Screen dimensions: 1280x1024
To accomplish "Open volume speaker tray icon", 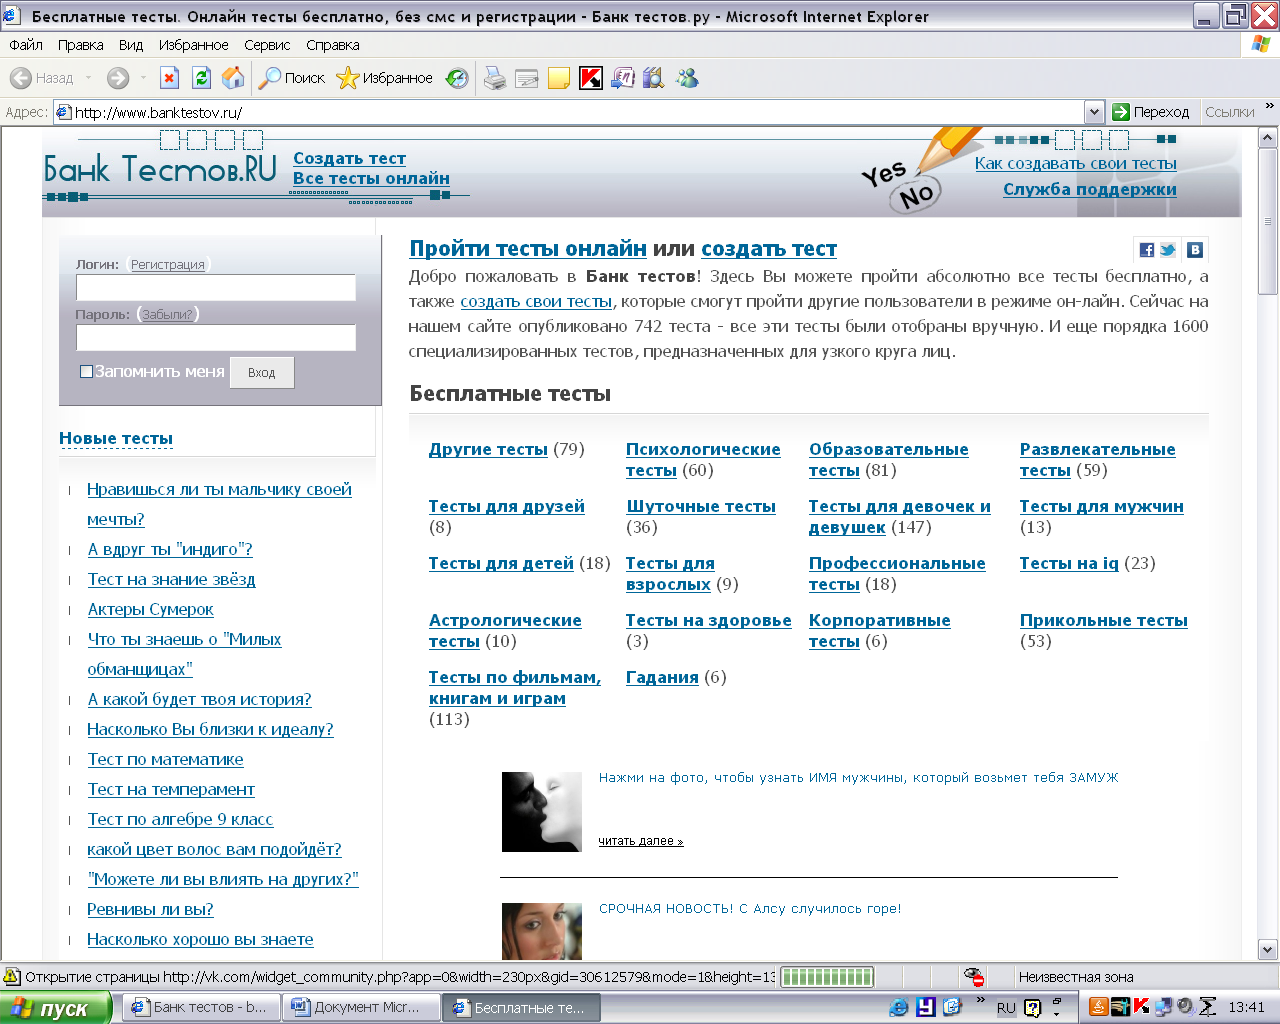I will coord(1185,1007).
